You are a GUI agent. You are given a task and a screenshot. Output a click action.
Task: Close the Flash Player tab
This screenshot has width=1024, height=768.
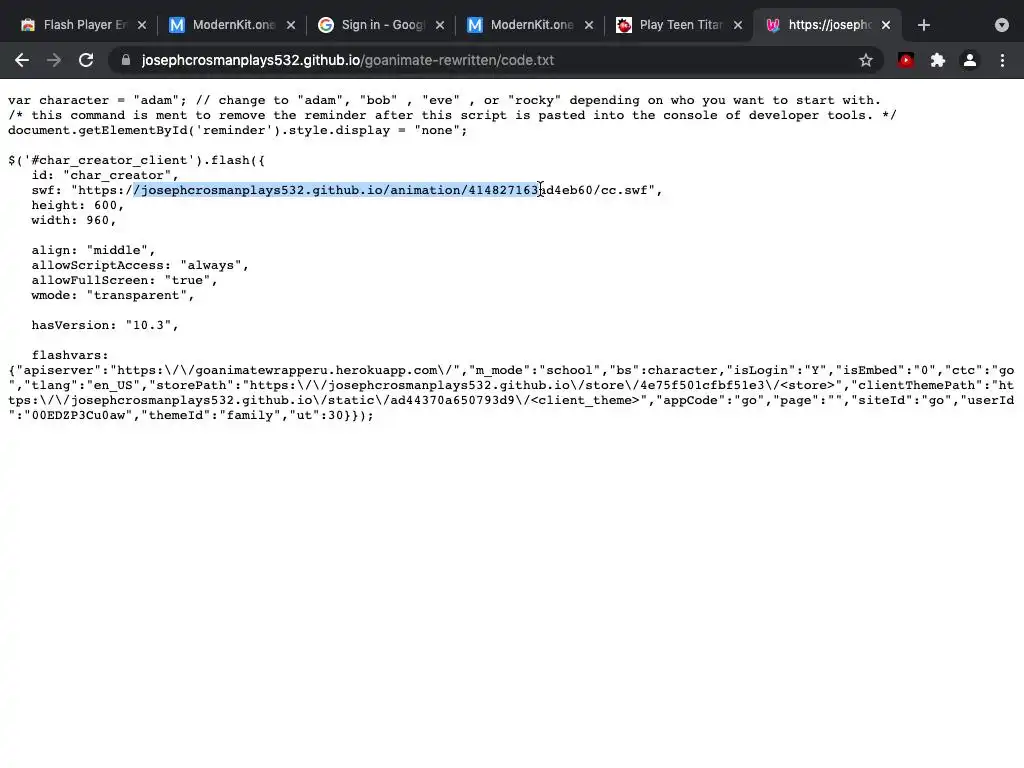coord(142,25)
